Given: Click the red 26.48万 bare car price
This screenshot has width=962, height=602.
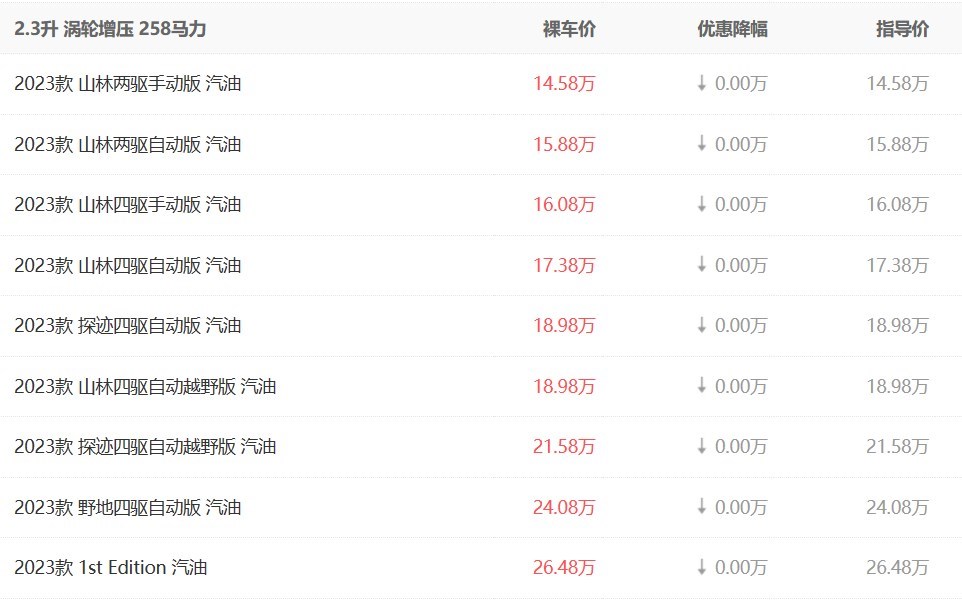Looking at the screenshot, I should point(564,567).
